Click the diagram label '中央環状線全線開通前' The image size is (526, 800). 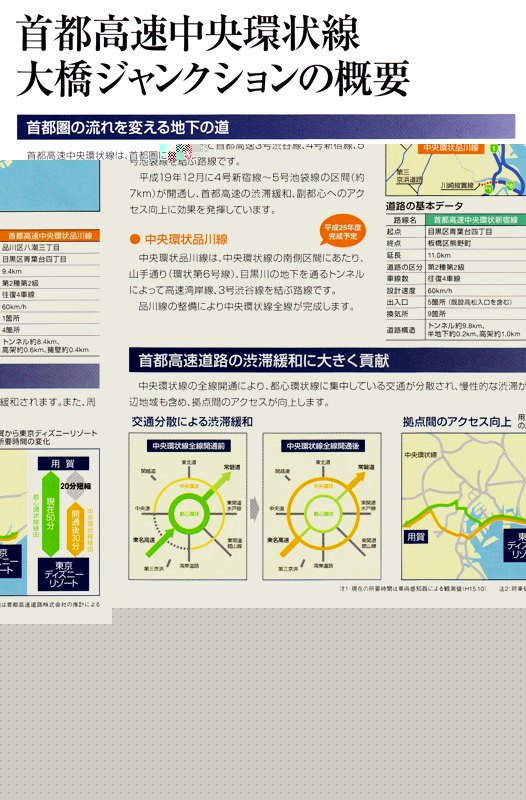(188, 445)
